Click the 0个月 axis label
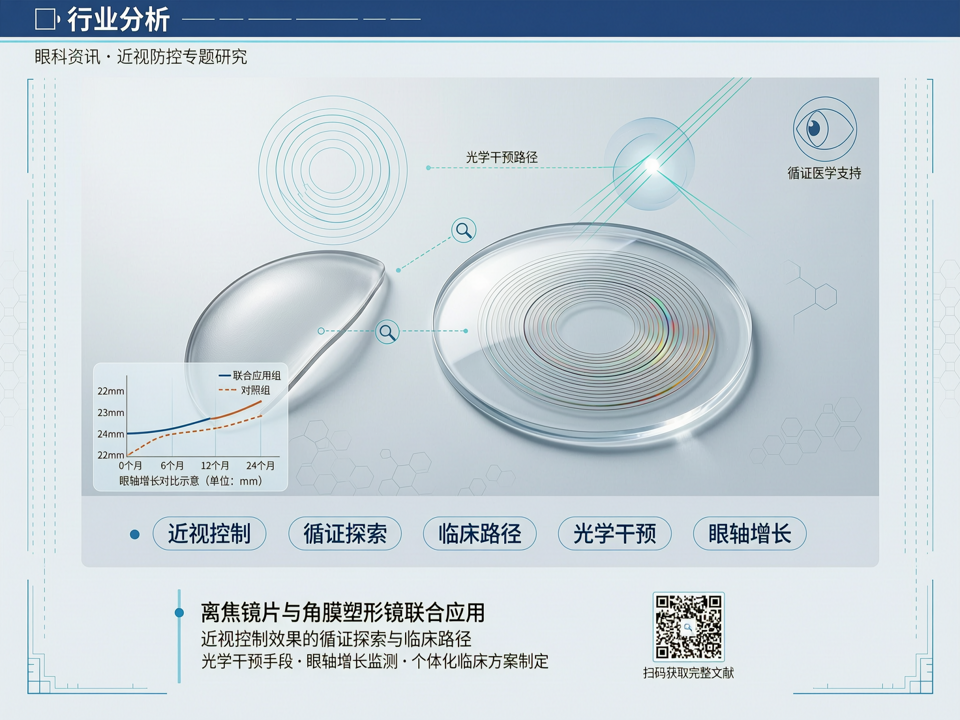This screenshot has width=960, height=720. pyautogui.click(x=130, y=465)
